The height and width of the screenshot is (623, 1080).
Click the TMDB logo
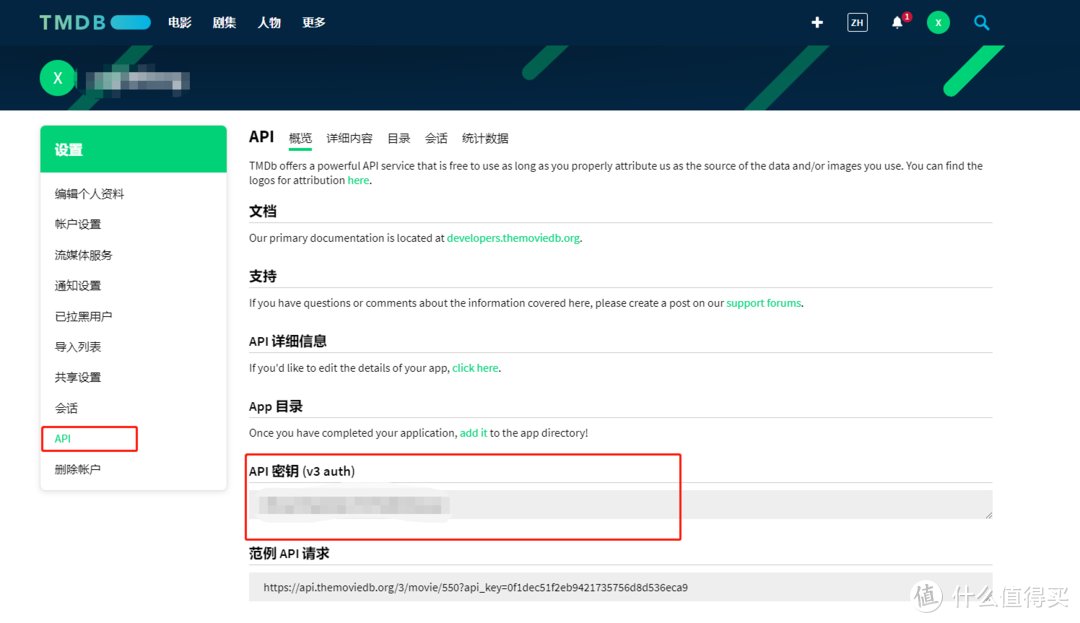(x=95, y=23)
